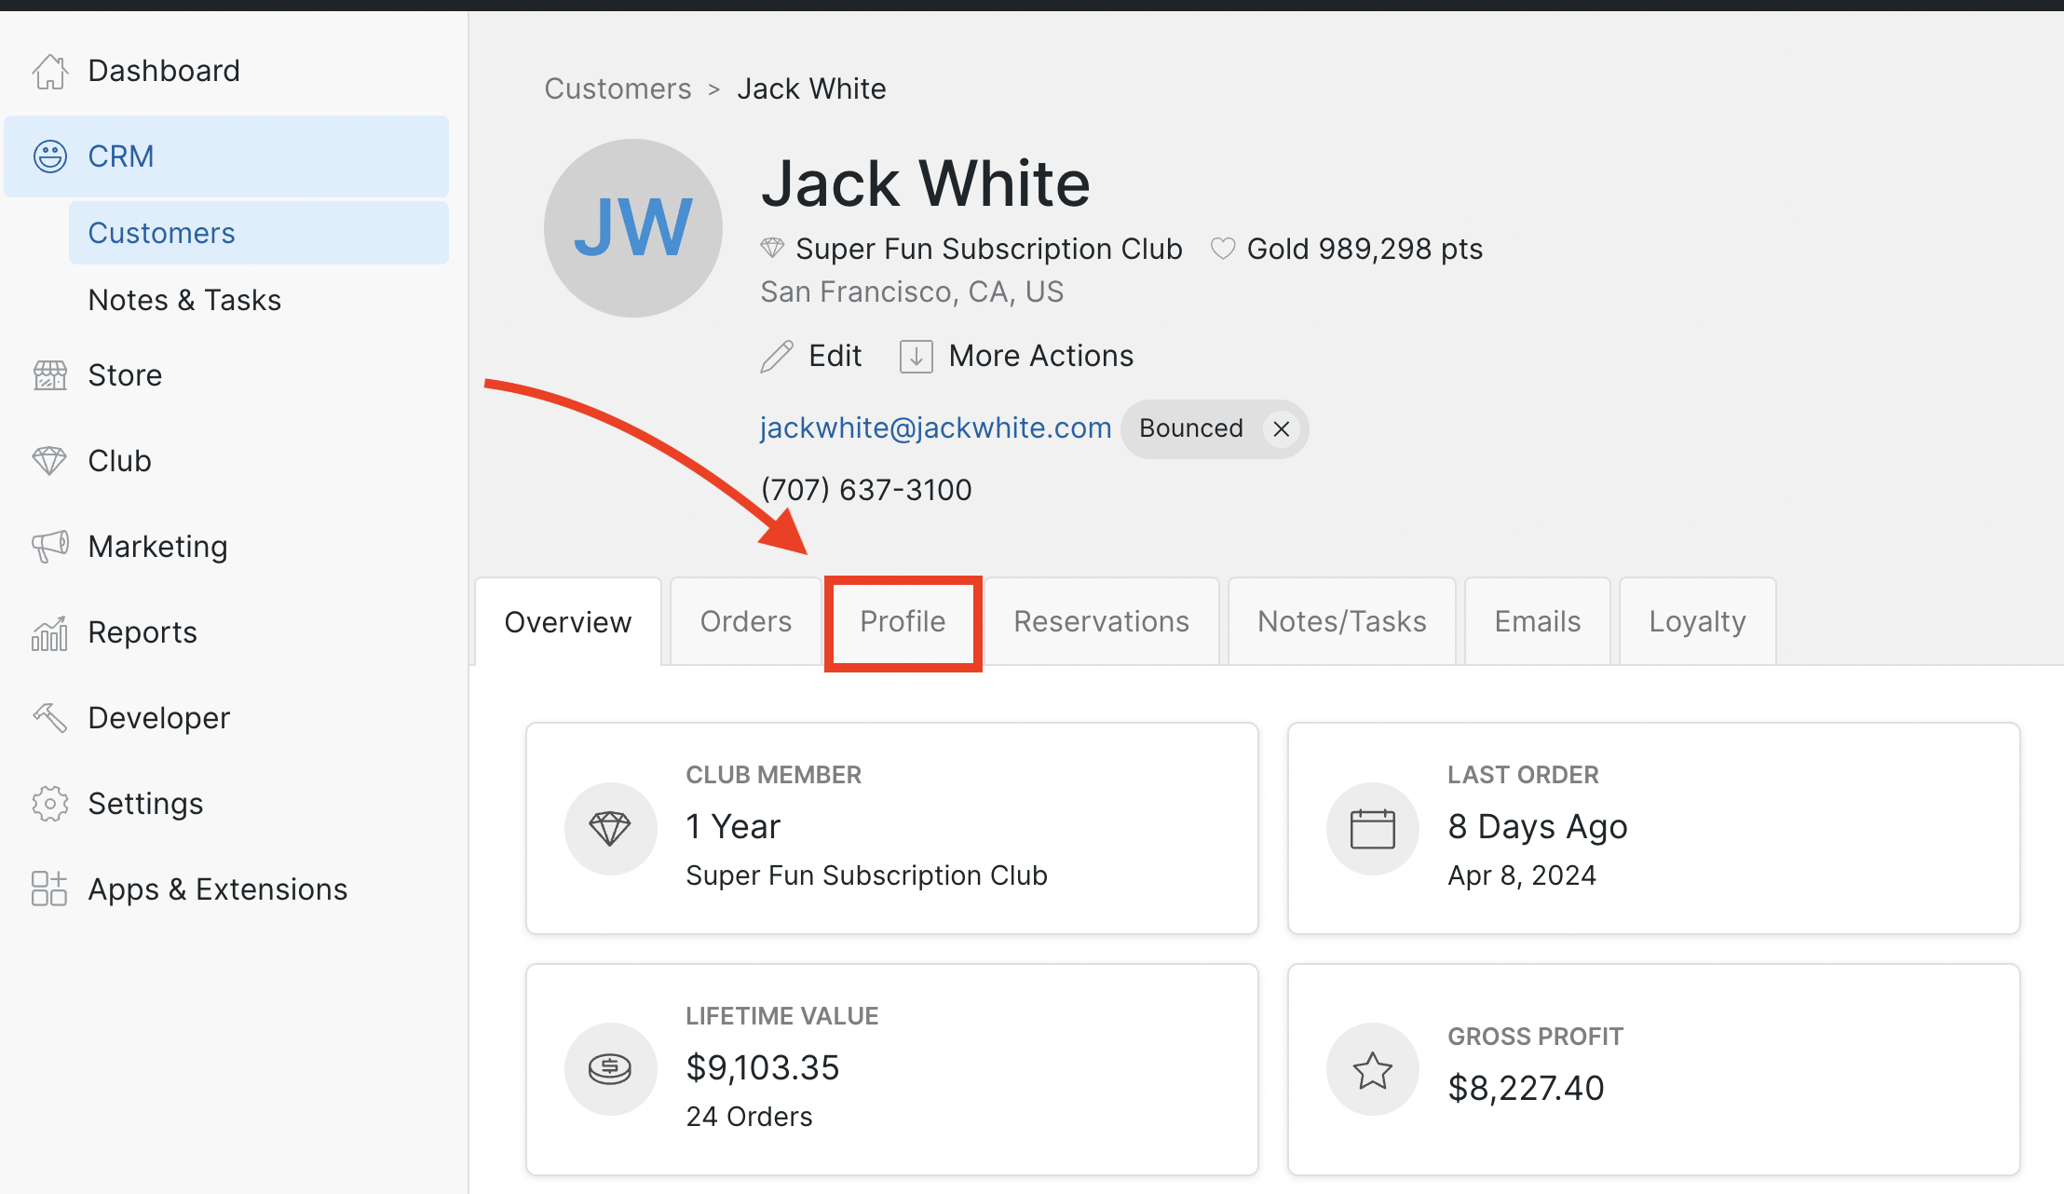Select the Profile tab
Viewport: 2064px width, 1194px height.
[x=903, y=622]
